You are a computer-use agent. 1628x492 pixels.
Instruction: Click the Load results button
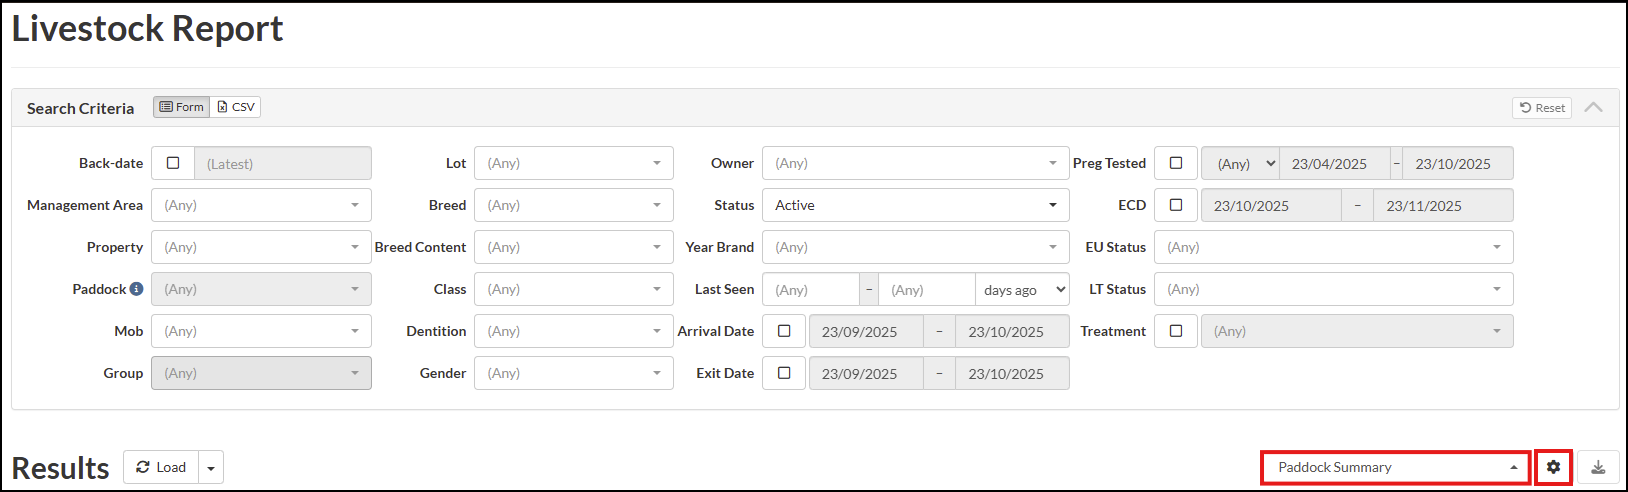(161, 467)
